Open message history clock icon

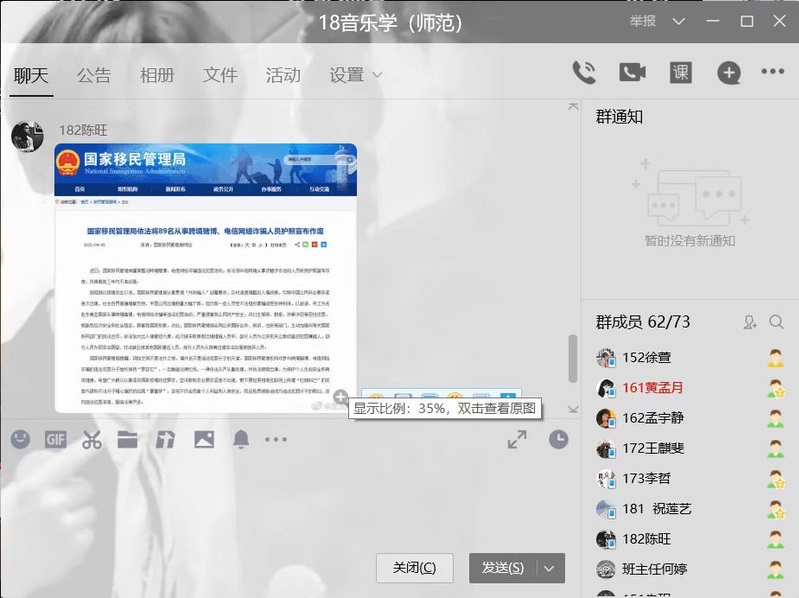pos(558,439)
